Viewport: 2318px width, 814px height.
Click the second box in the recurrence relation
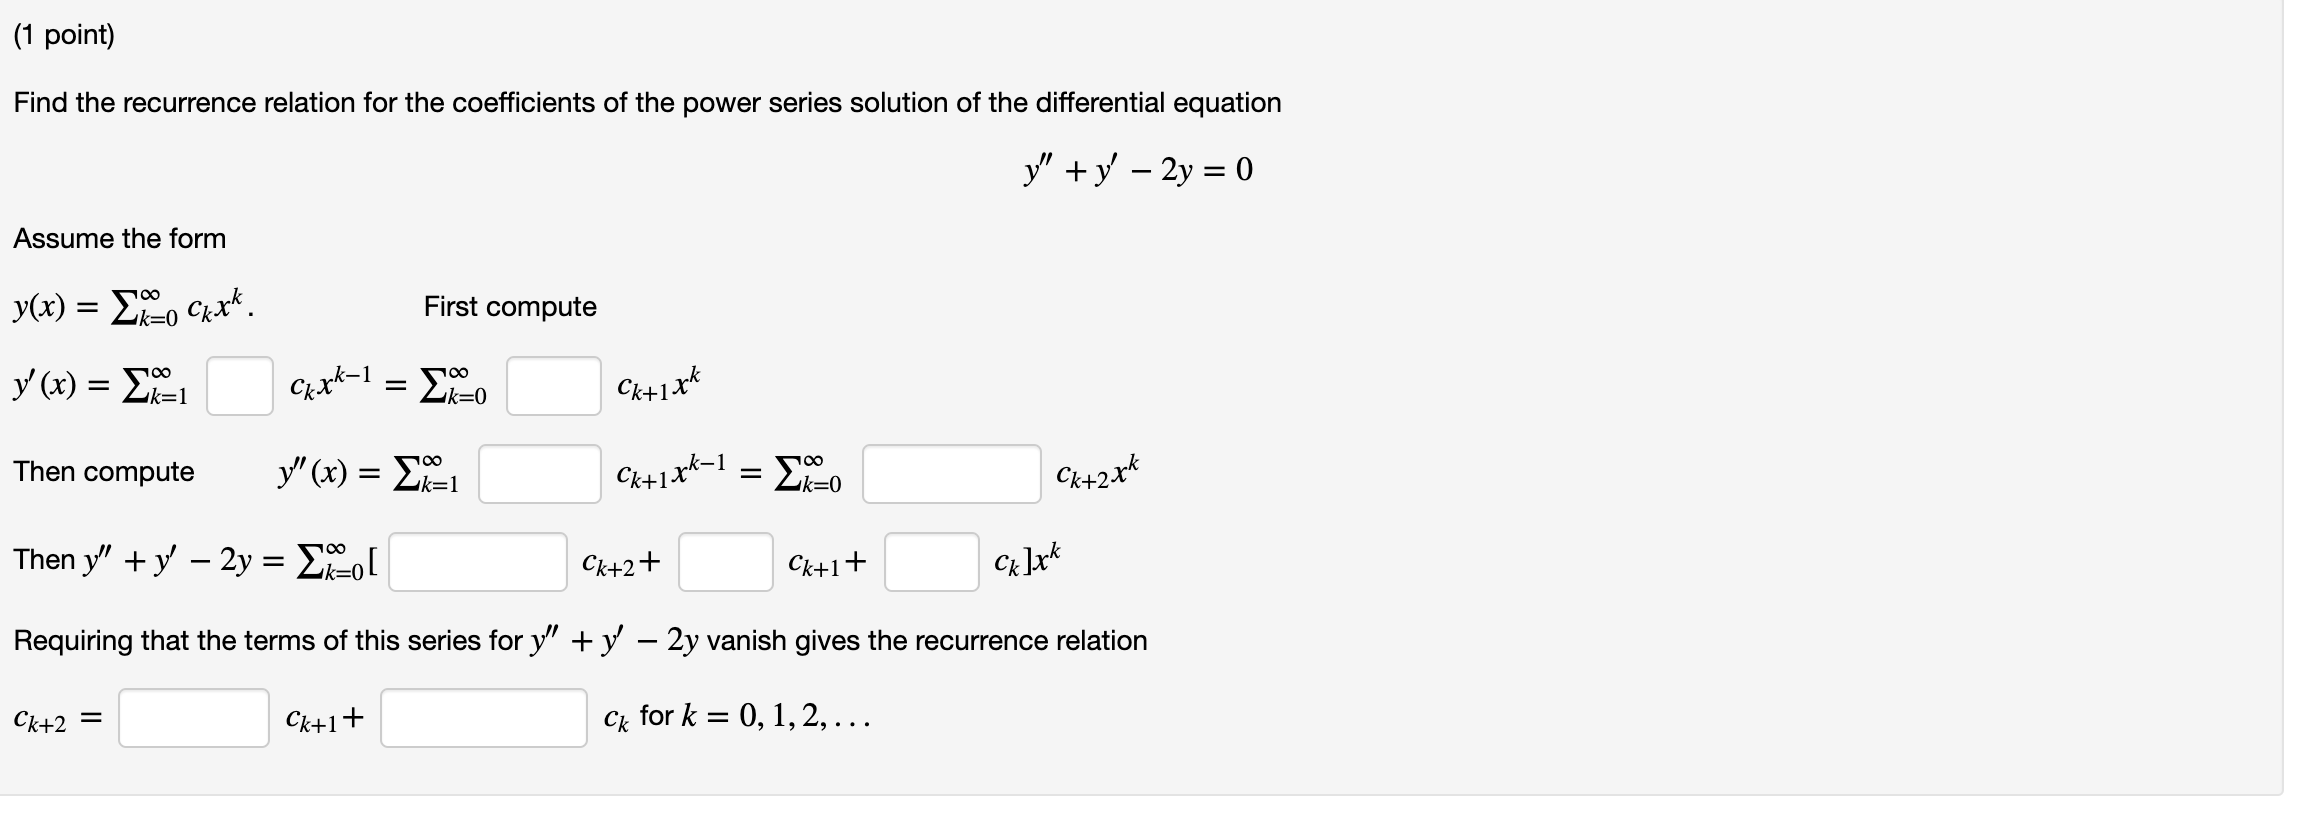point(484,718)
